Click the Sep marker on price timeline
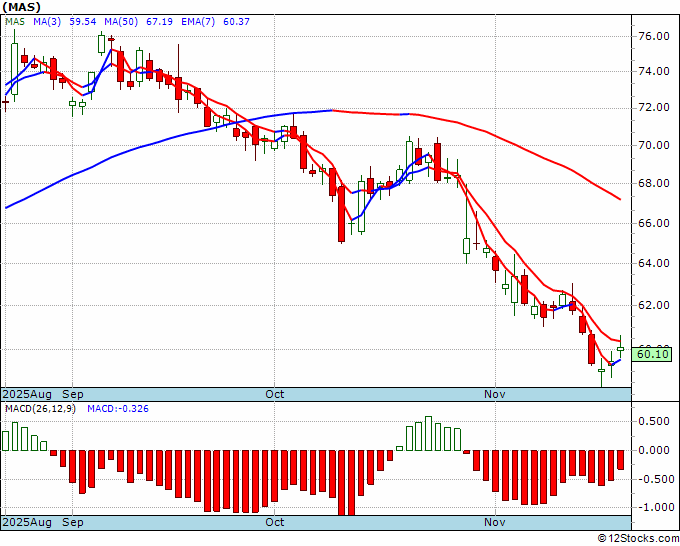This screenshot has height=546, width=680. 73,394
